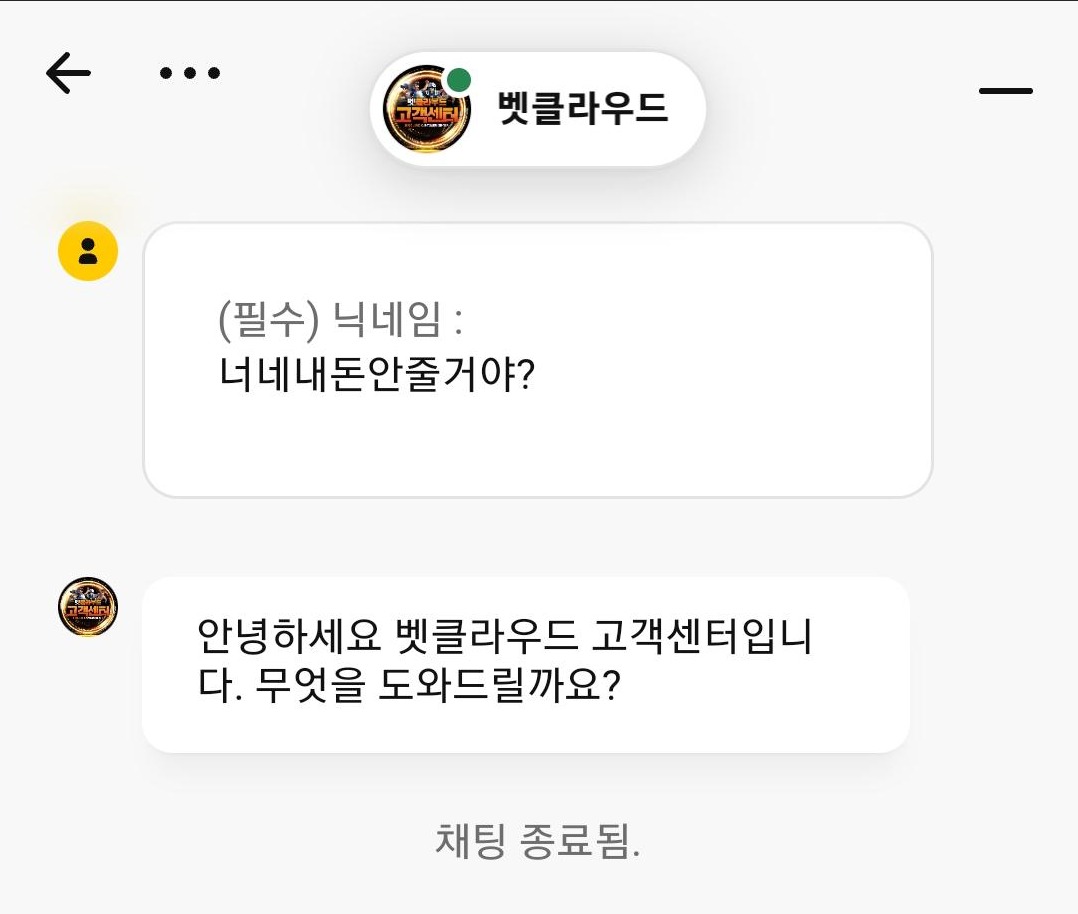Image resolution: width=1078 pixels, height=914 pixels.
Task: Open the 고객센터 agent avatar beside greeting
Action: coord(88,607)
